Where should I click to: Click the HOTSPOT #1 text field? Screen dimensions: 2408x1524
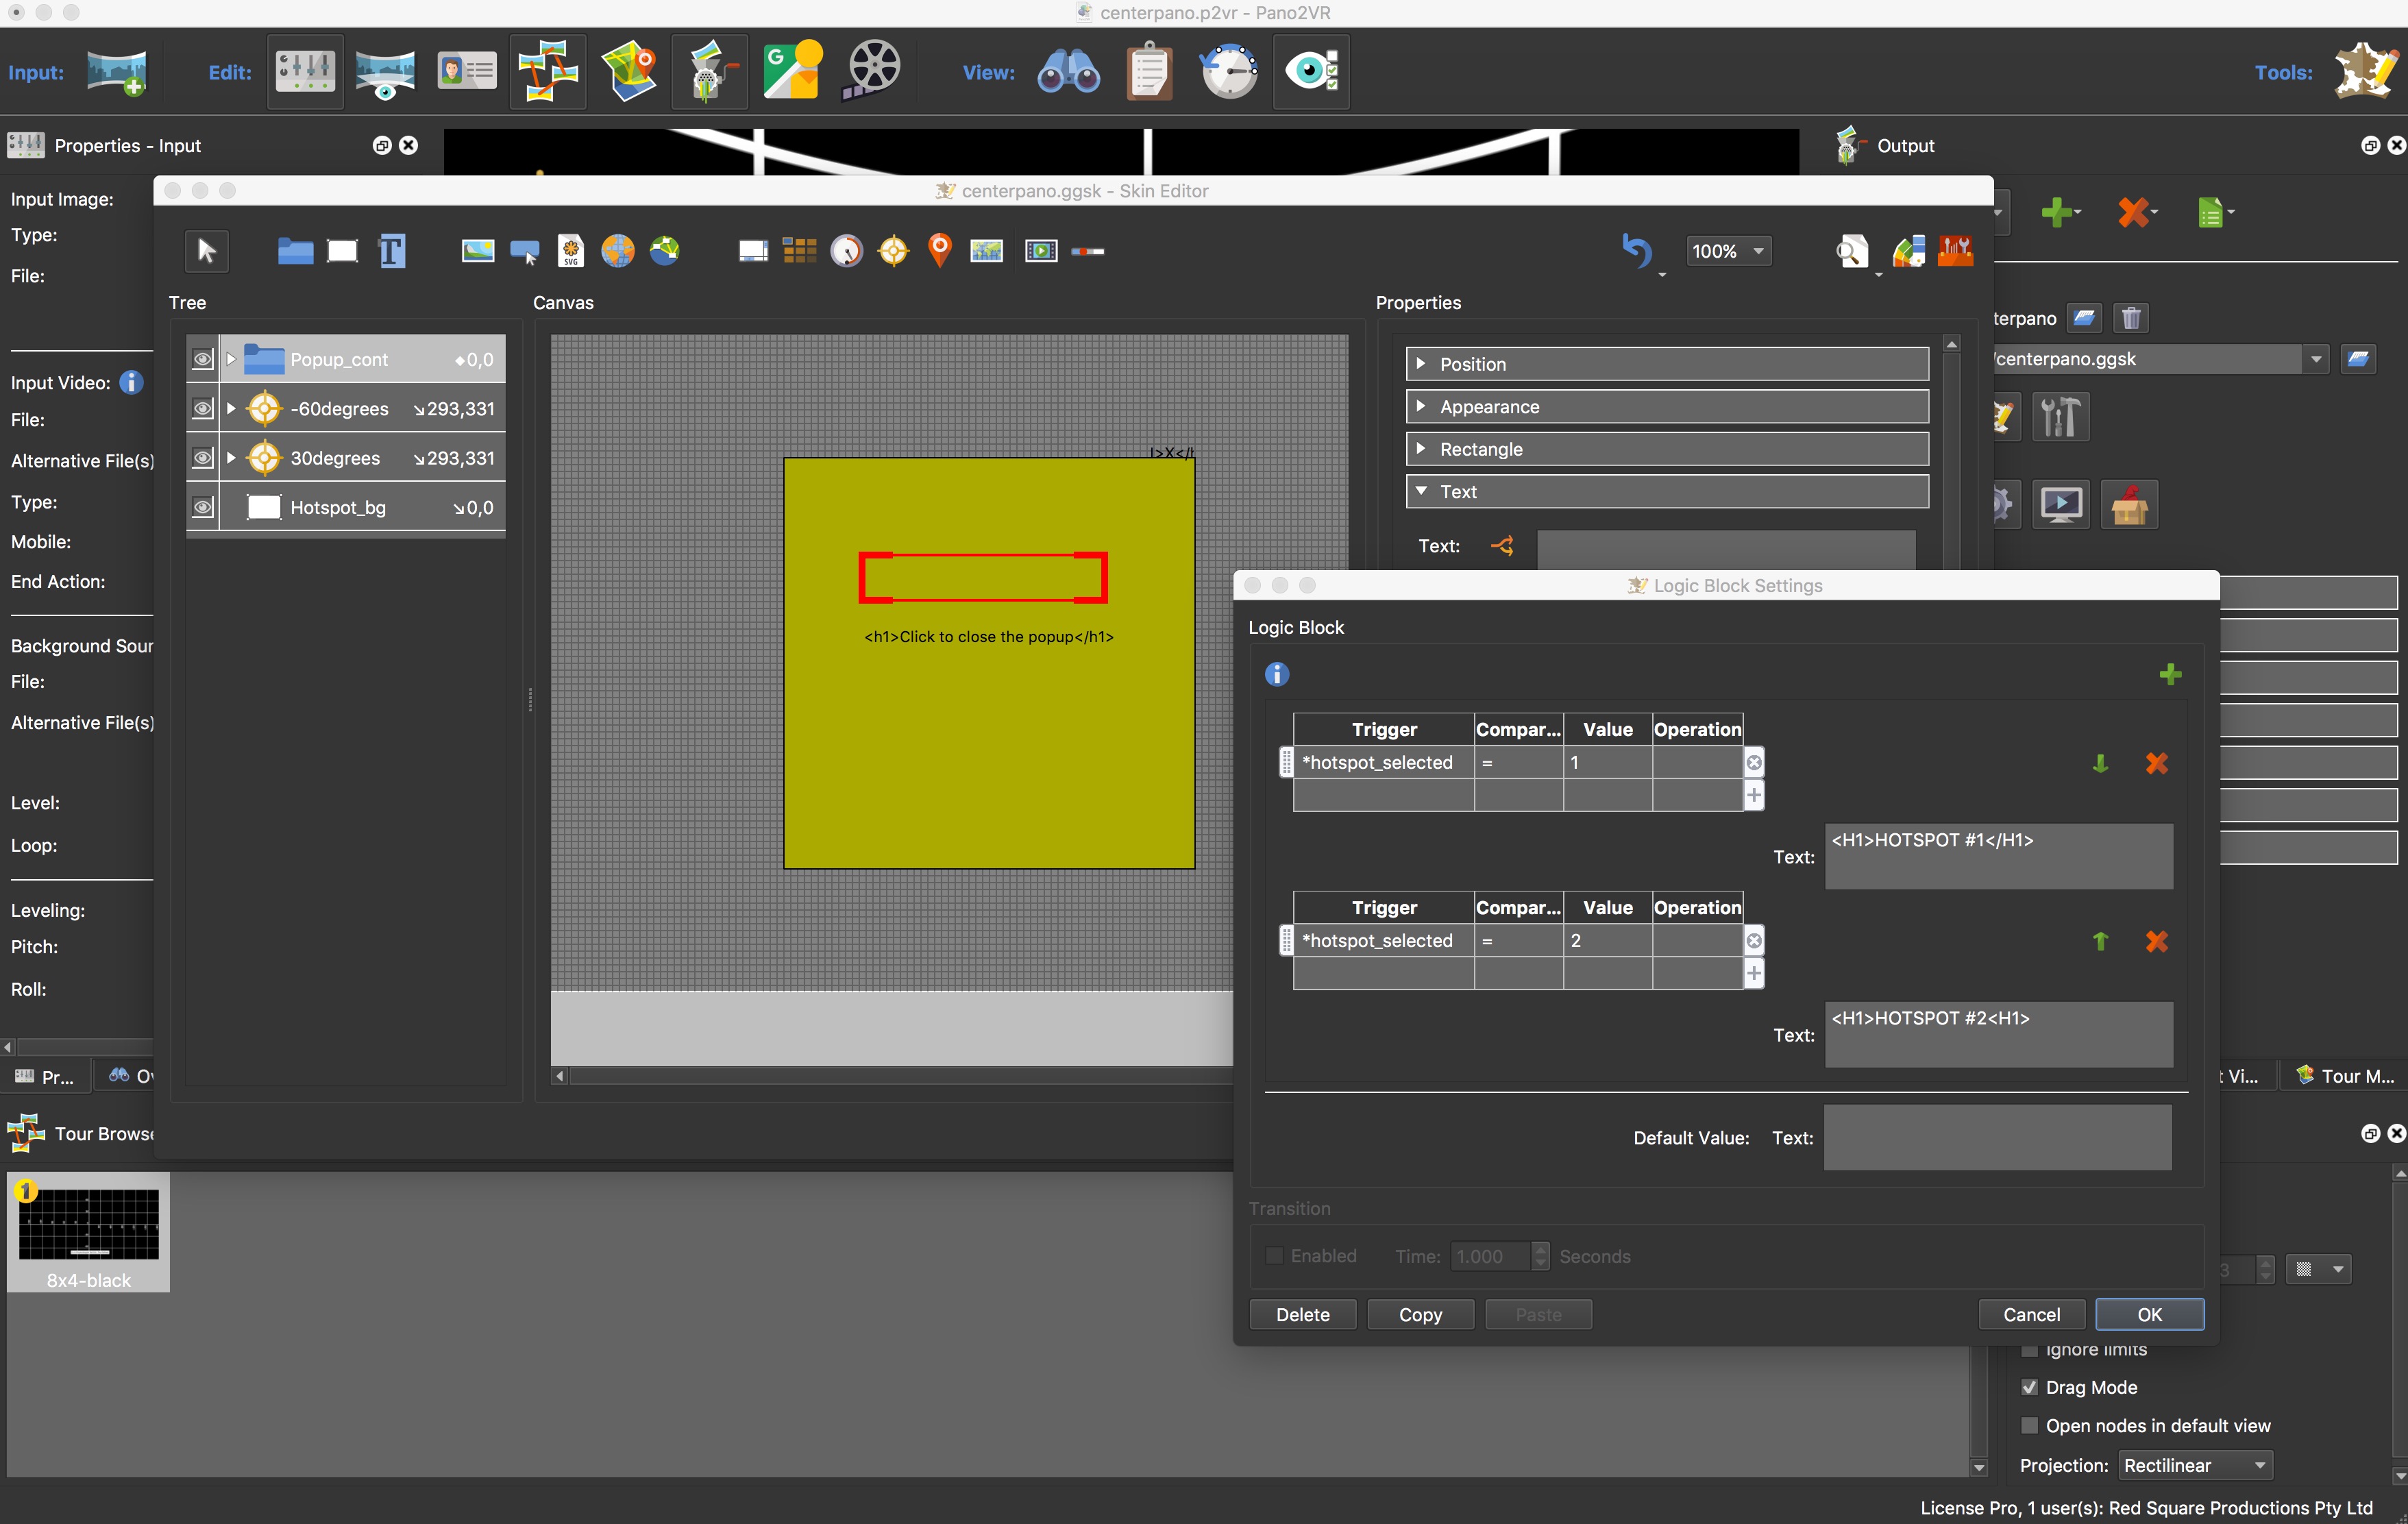pos(1998,857)
